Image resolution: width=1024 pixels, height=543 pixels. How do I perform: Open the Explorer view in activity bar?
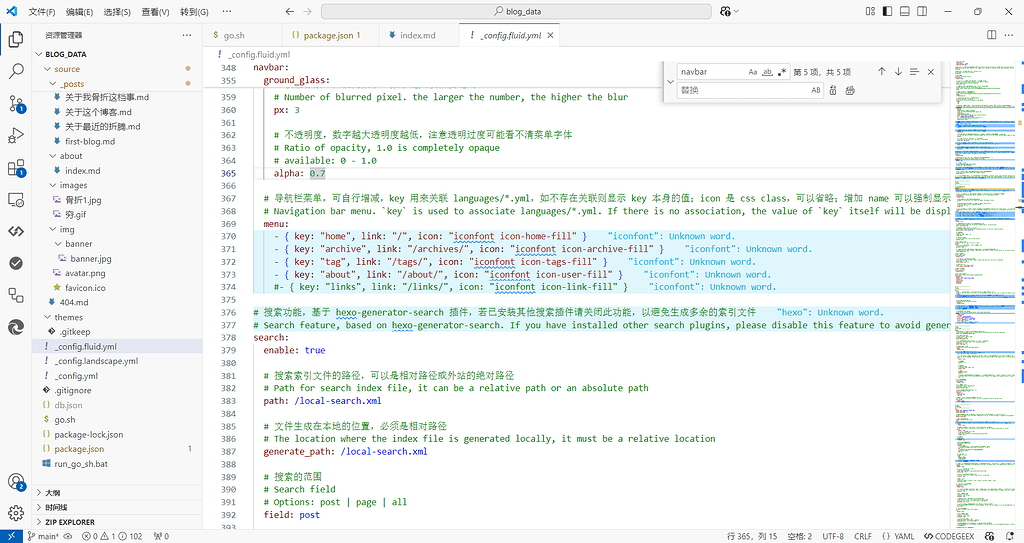[16, 40]
